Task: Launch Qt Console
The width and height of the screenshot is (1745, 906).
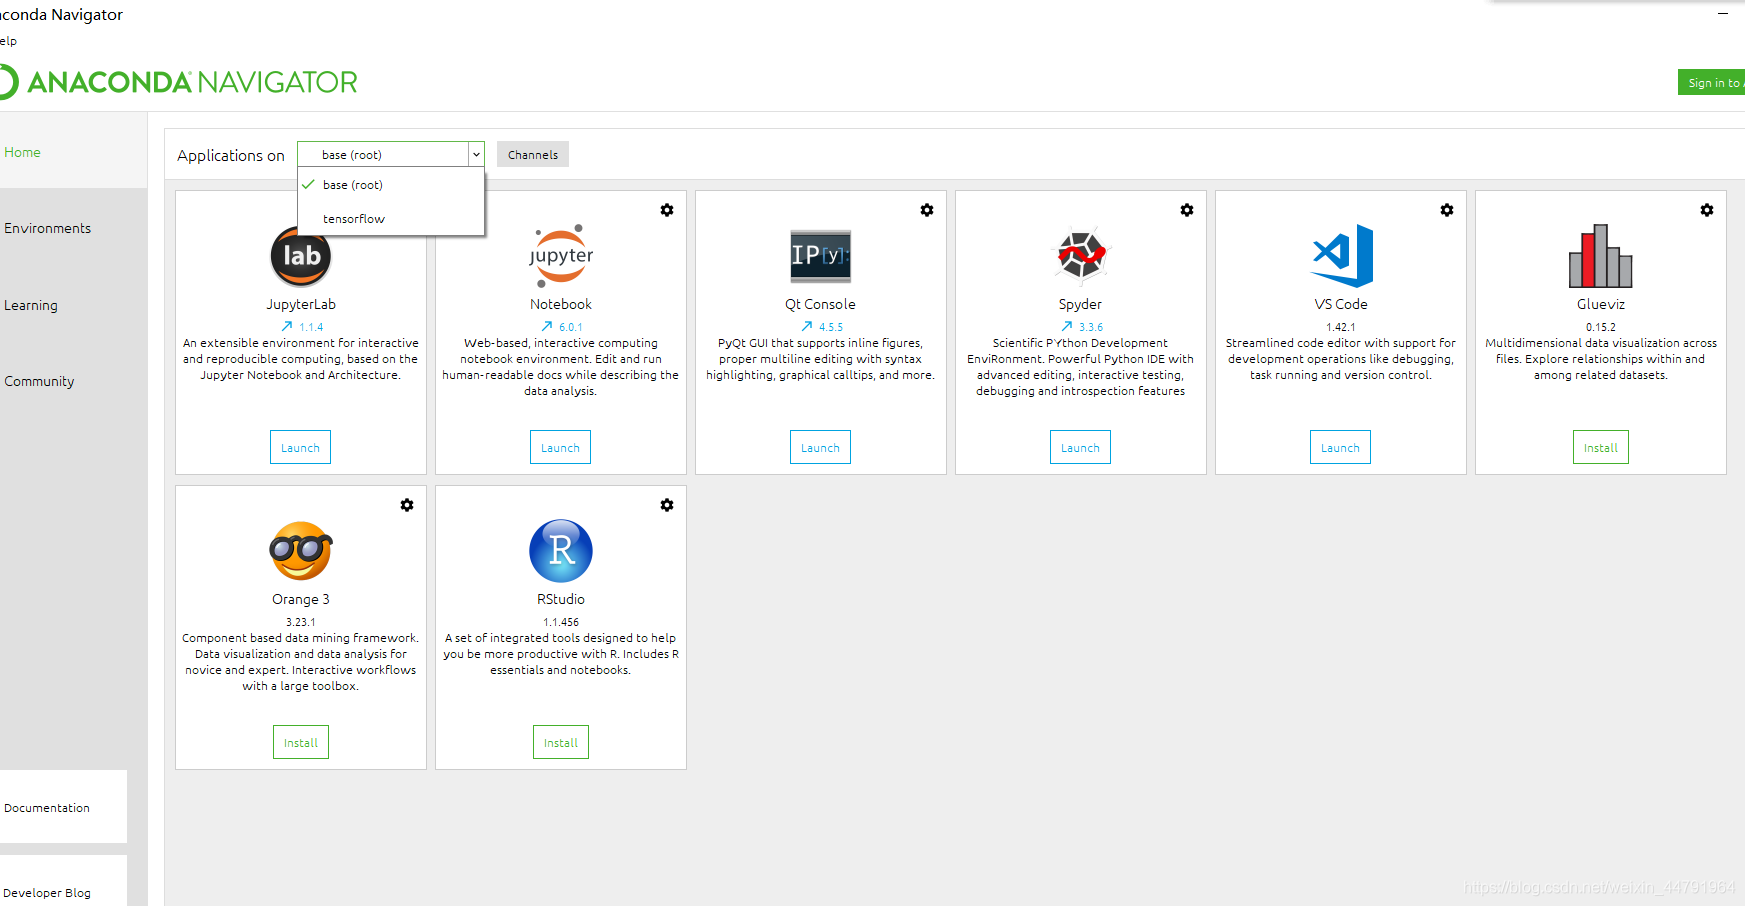Action: [x=820, y=447]
